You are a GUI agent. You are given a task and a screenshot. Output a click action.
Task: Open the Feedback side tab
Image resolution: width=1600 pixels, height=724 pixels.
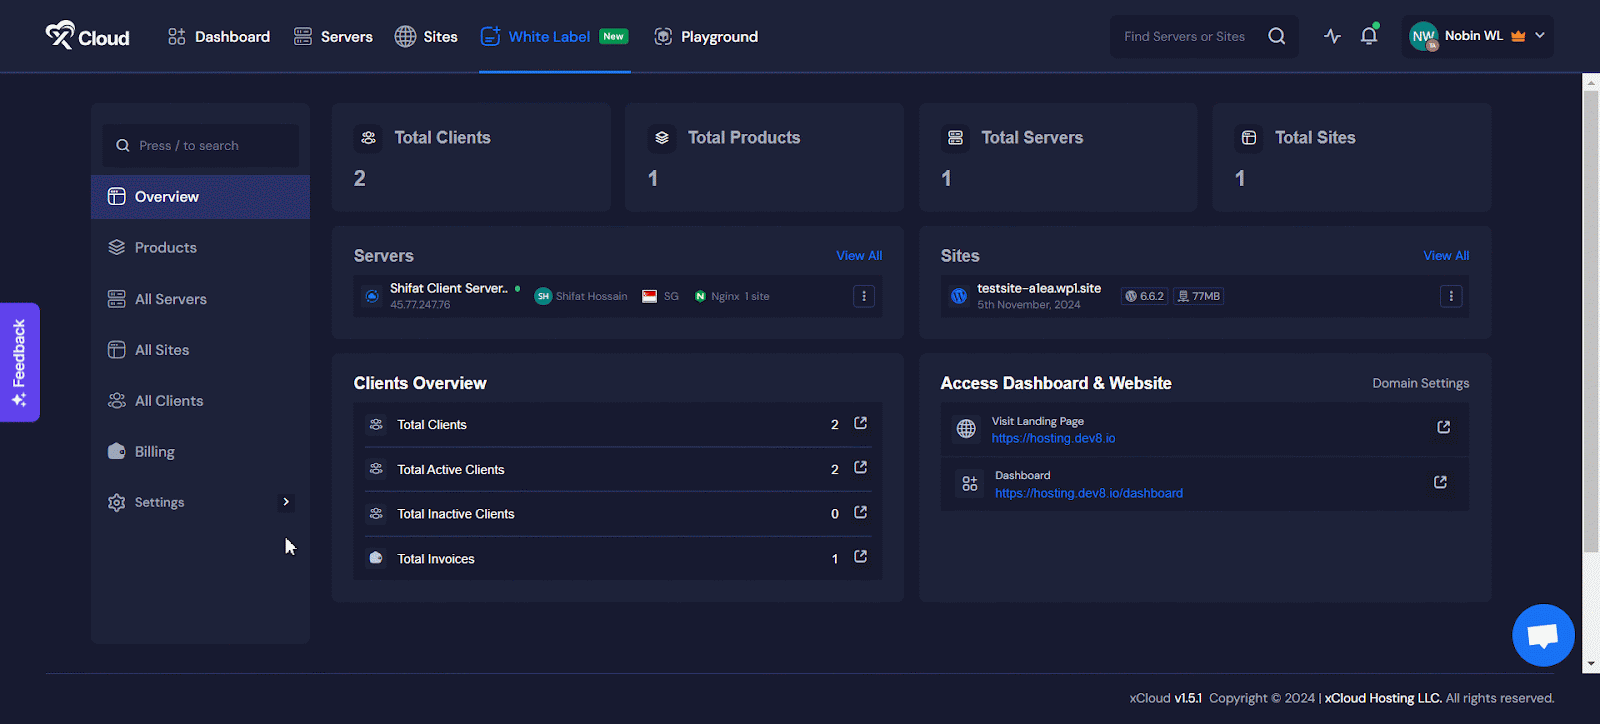[19, 362]
